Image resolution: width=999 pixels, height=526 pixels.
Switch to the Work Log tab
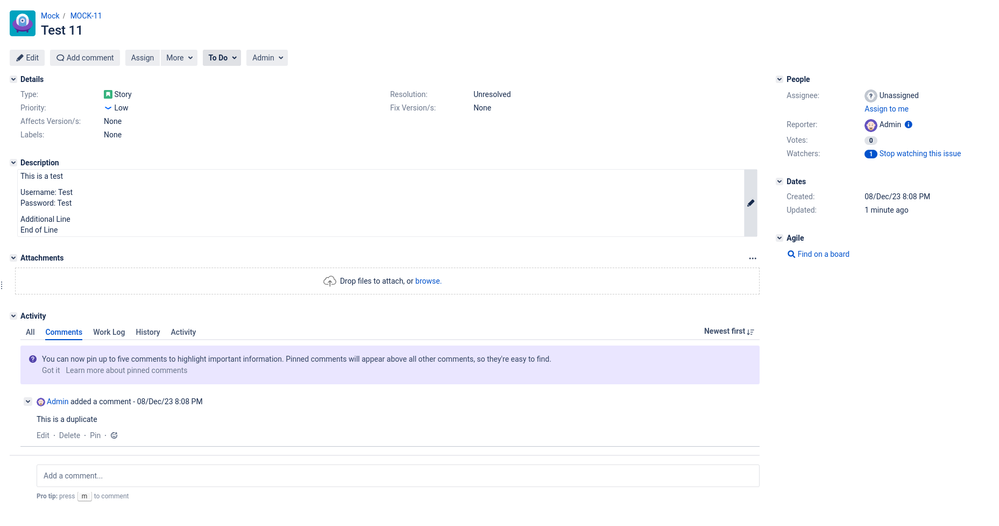tap(109, 332)
